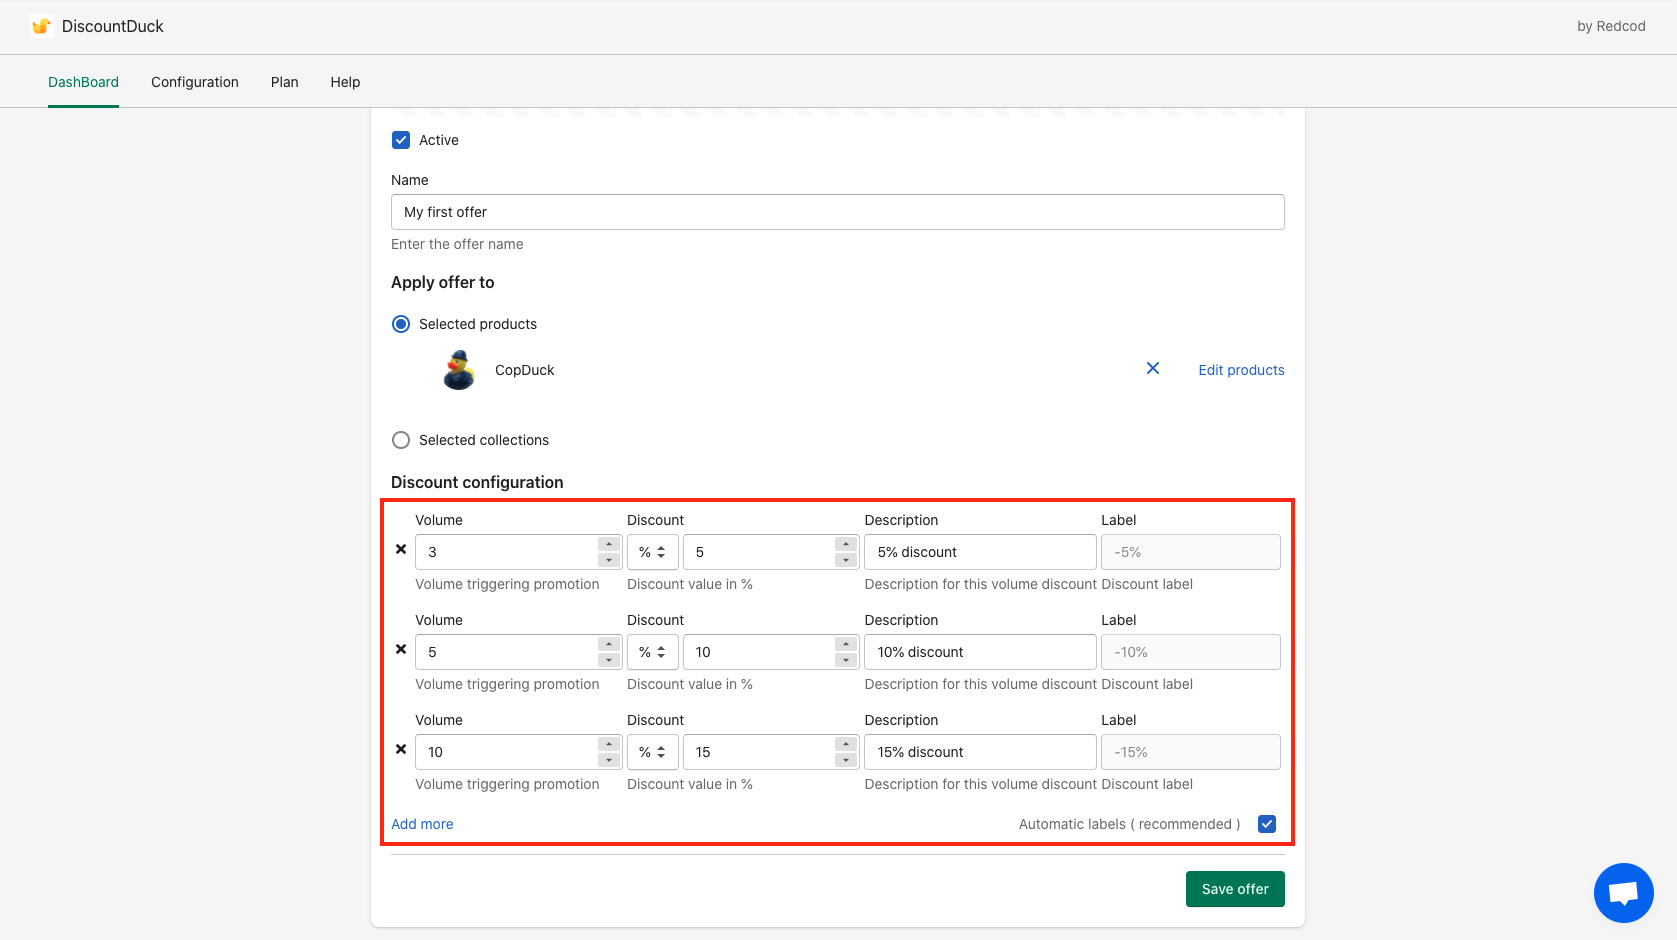The image size is (1677, 940).
Task: Click the Save offer button
Action: click(1235, 889)
